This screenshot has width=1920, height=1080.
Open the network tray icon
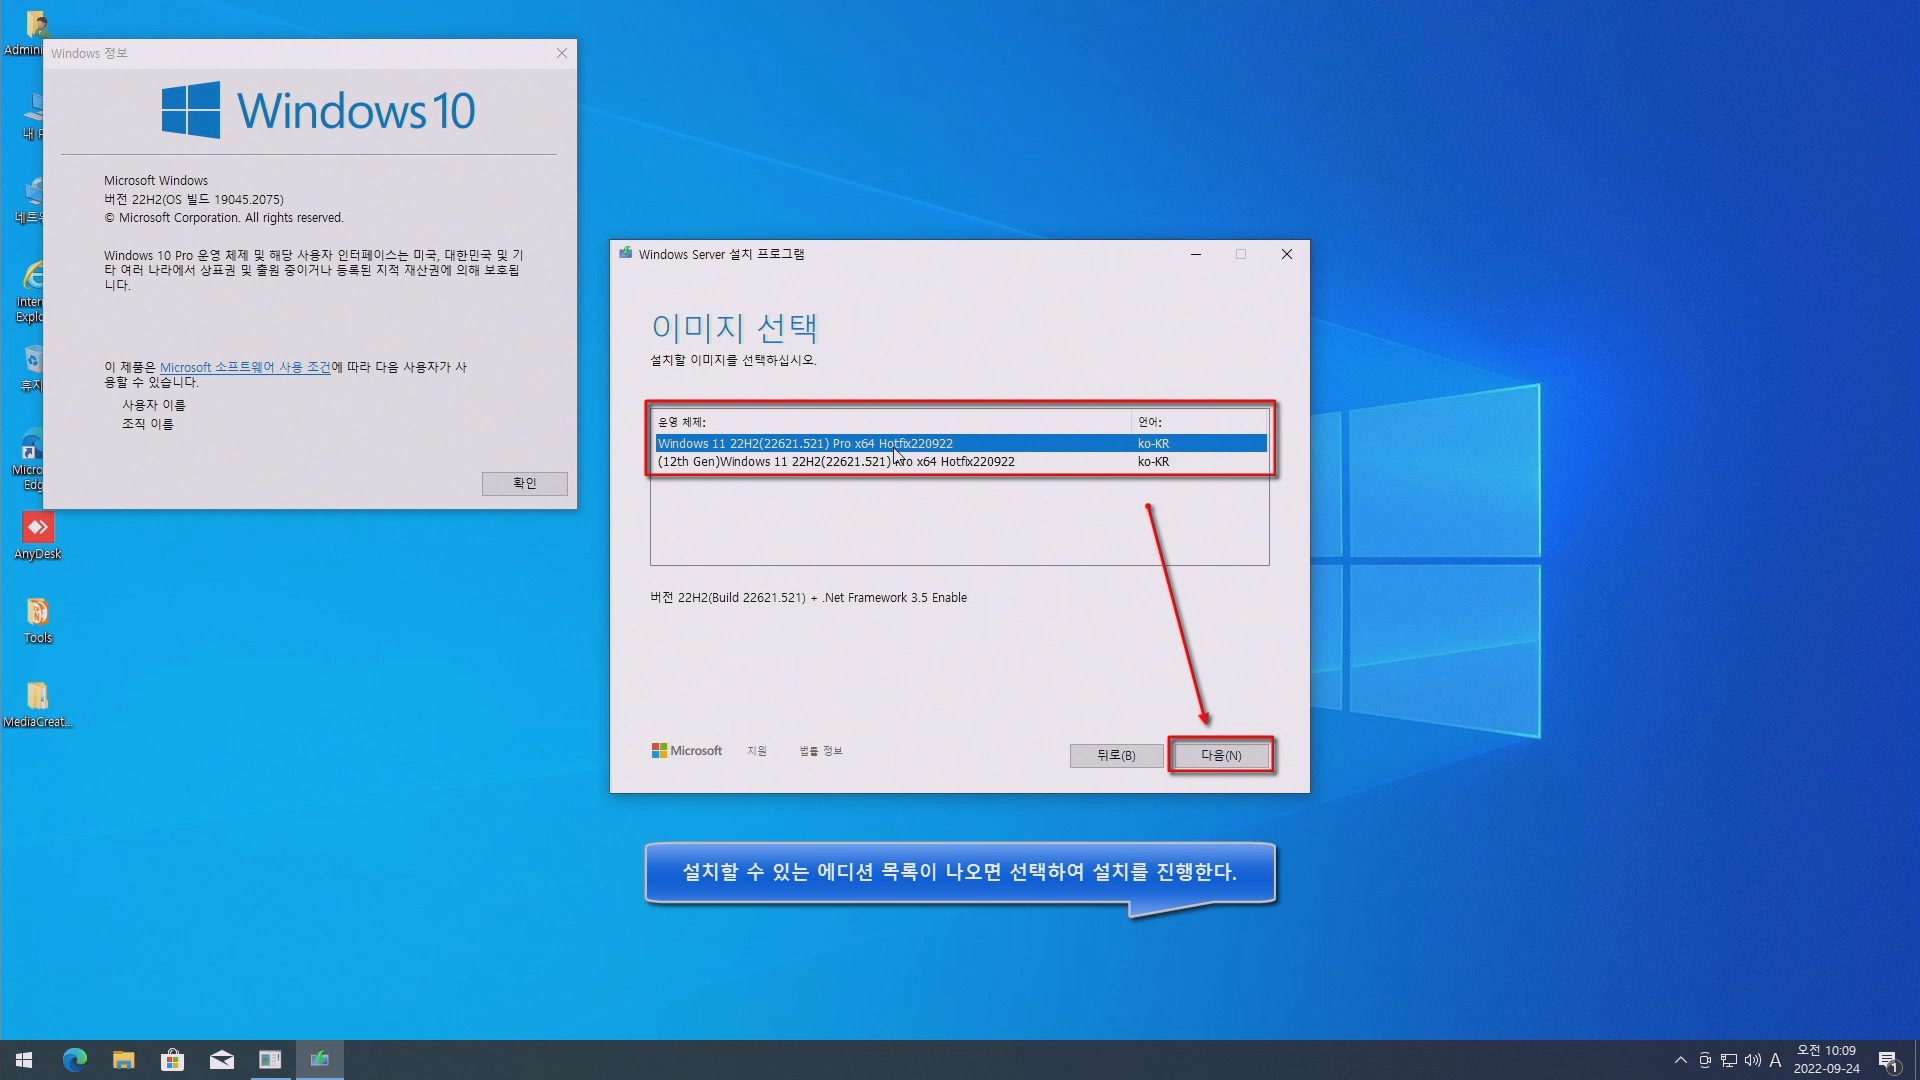(x=1729, y=1060)
